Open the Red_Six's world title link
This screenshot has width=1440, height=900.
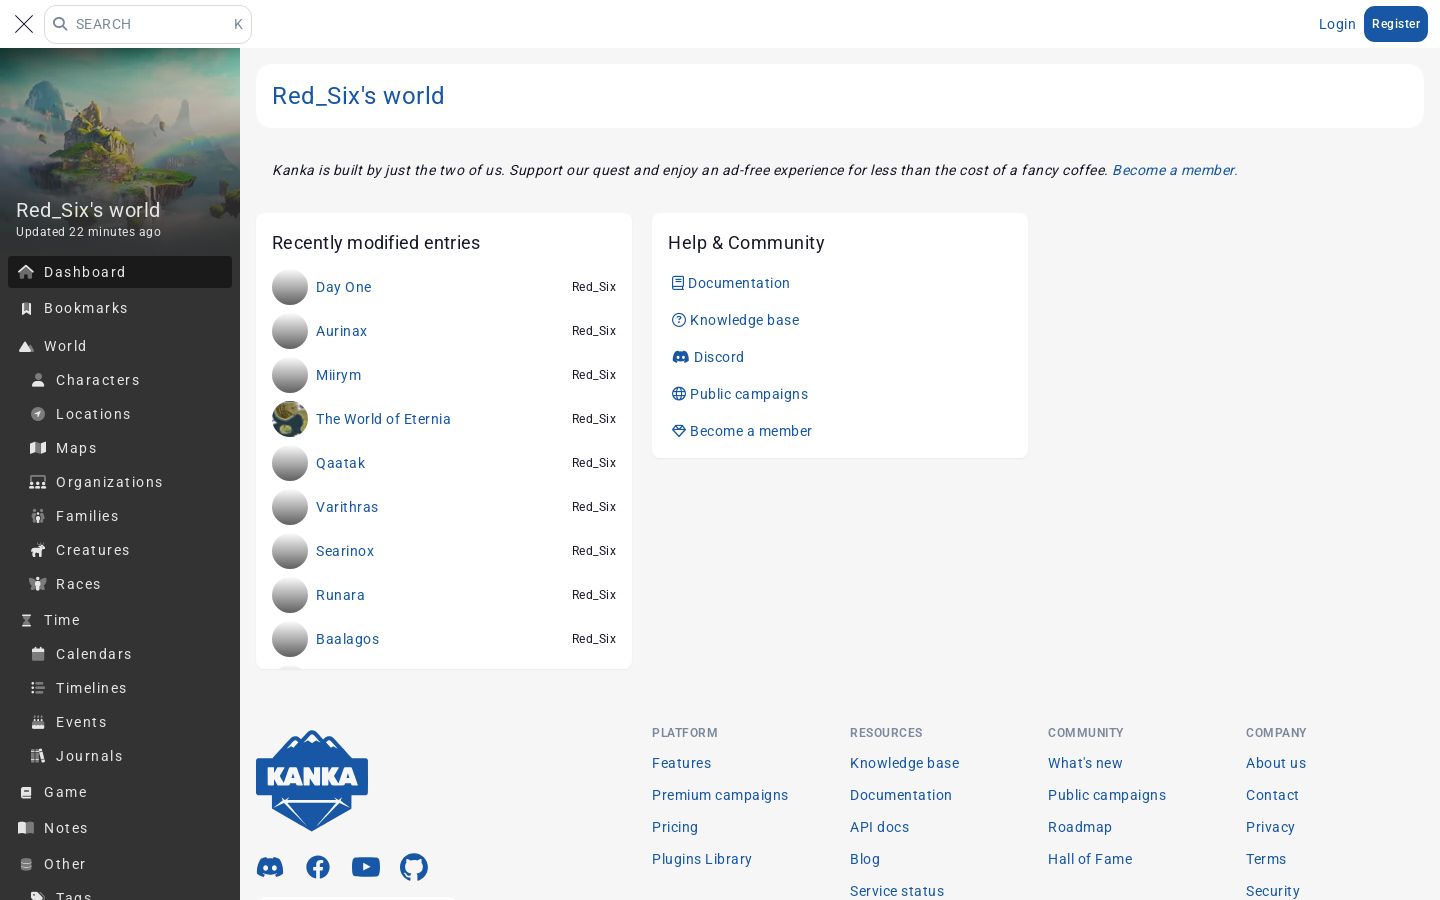[x=358, y=96]
